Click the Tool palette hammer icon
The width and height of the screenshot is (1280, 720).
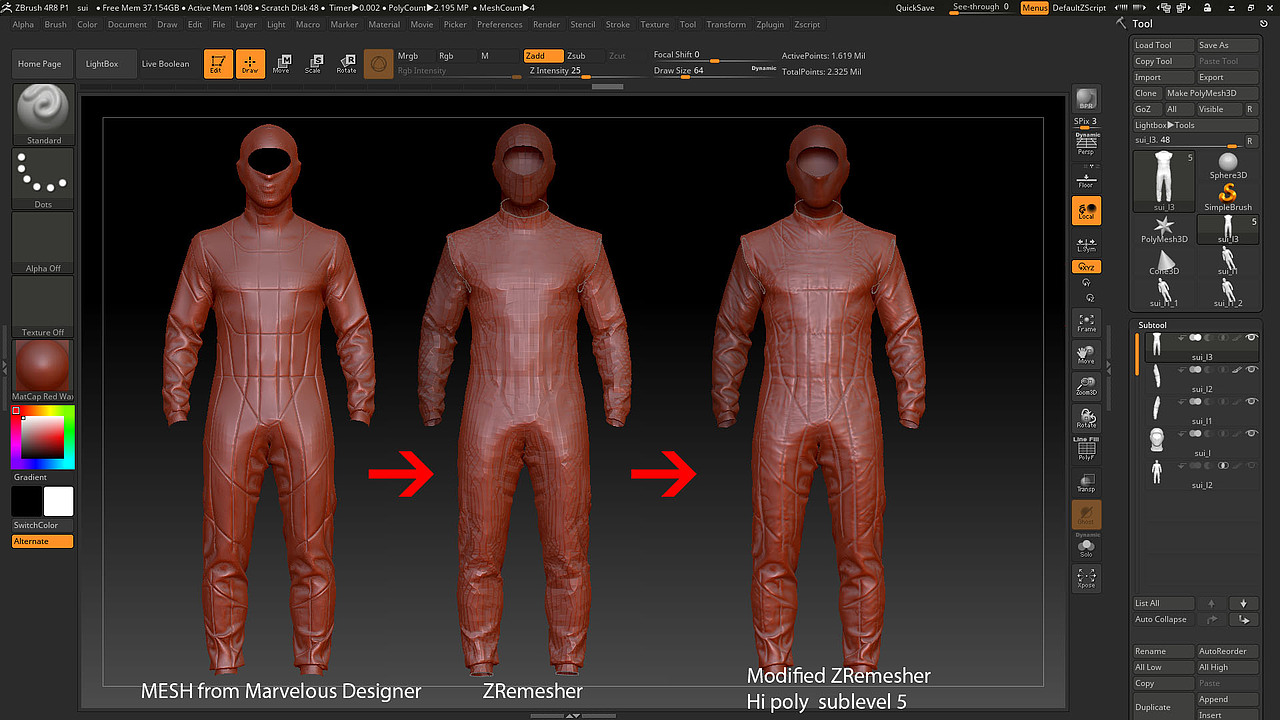pyautogui.click(x=1121, y=22)
